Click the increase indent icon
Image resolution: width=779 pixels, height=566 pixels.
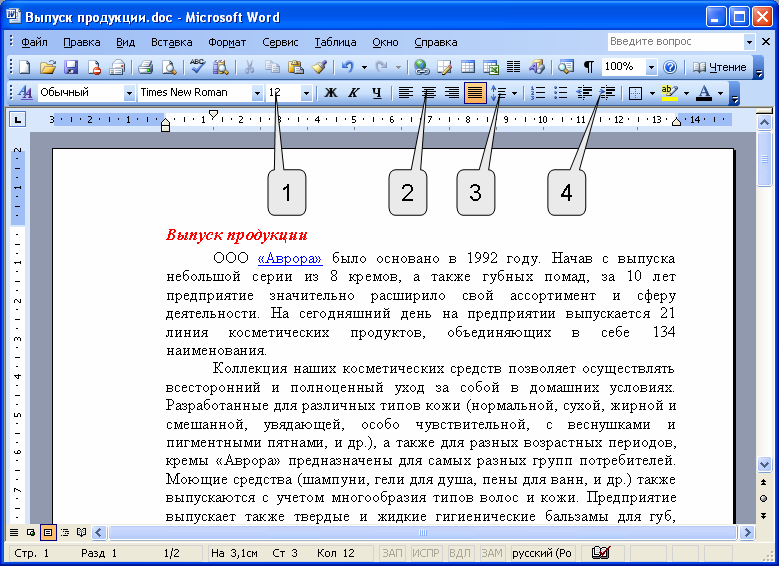pyautogui.click(x=607, y=93)
